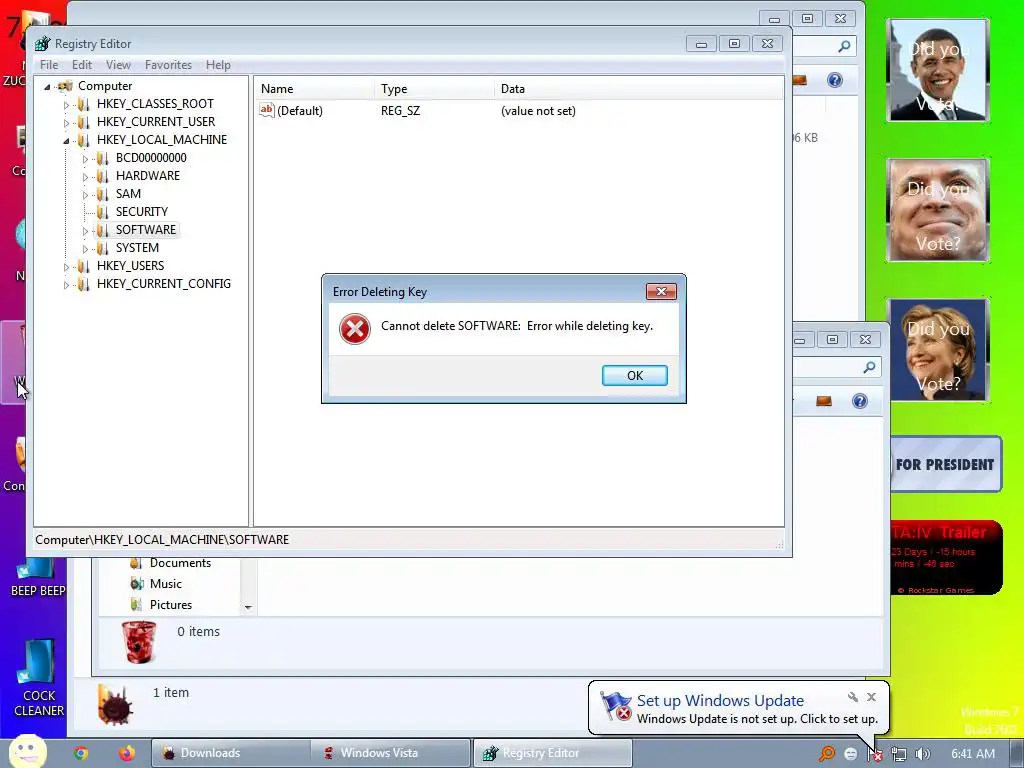Click Registry Editor taskbar button
The image size is (1024, 768).
(552, 753)
